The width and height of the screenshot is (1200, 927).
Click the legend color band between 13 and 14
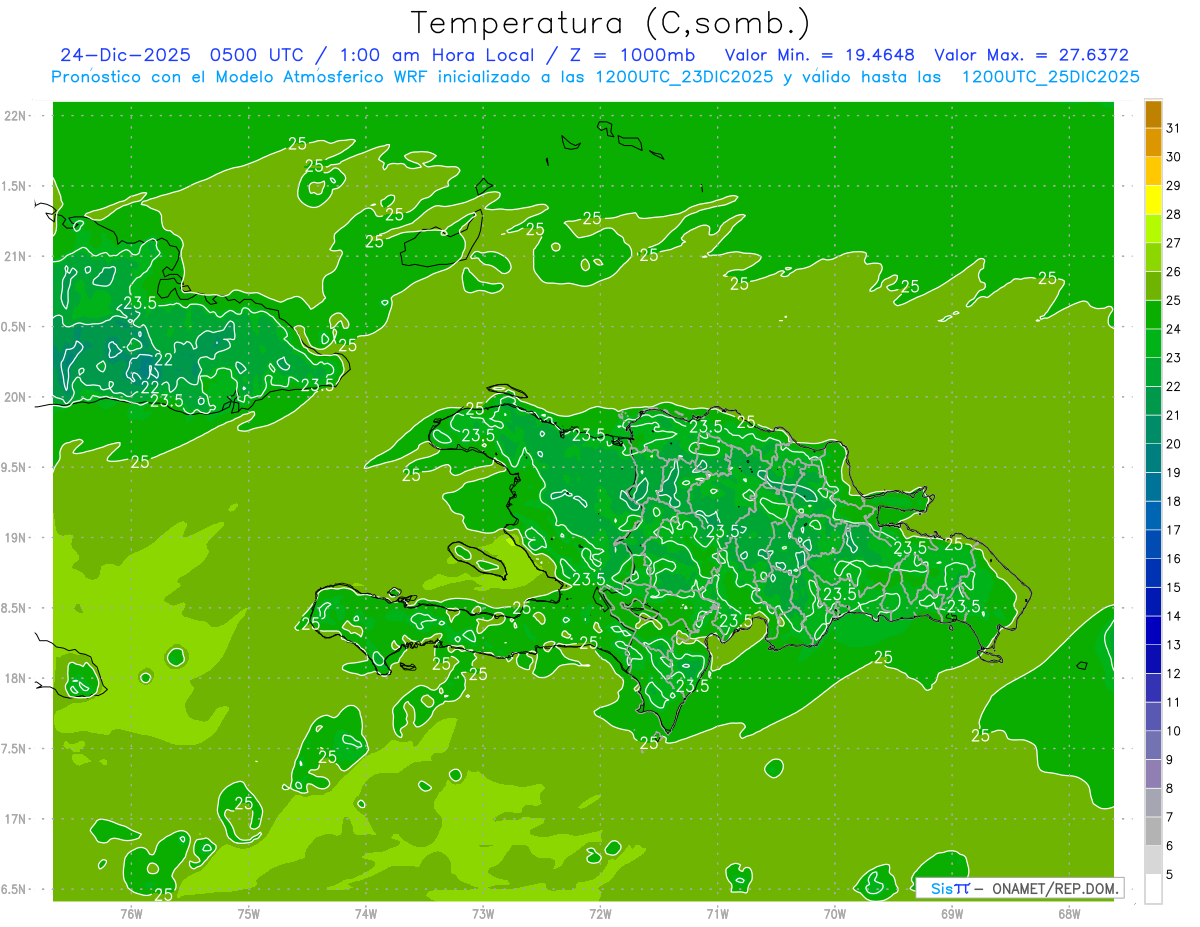1153,631
